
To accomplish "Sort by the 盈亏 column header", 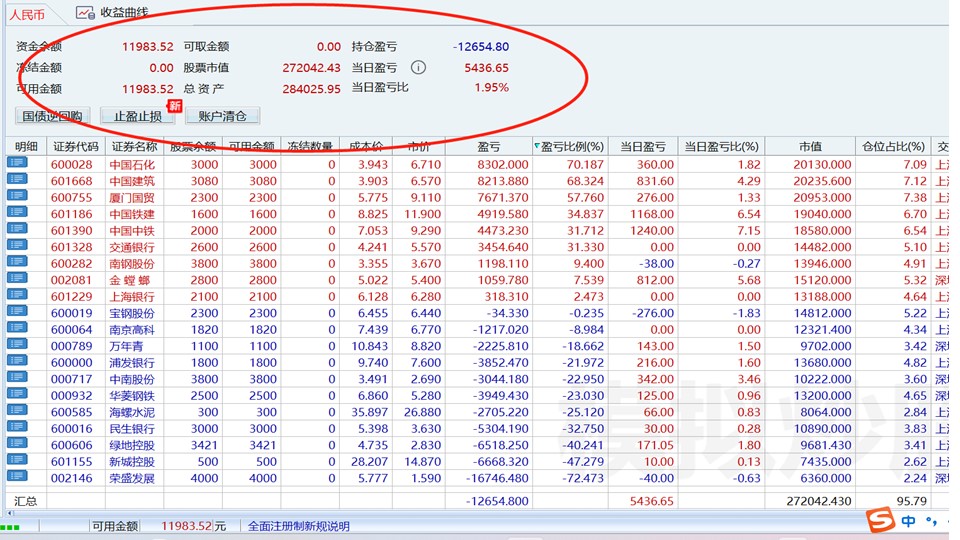I will point(489,146).
